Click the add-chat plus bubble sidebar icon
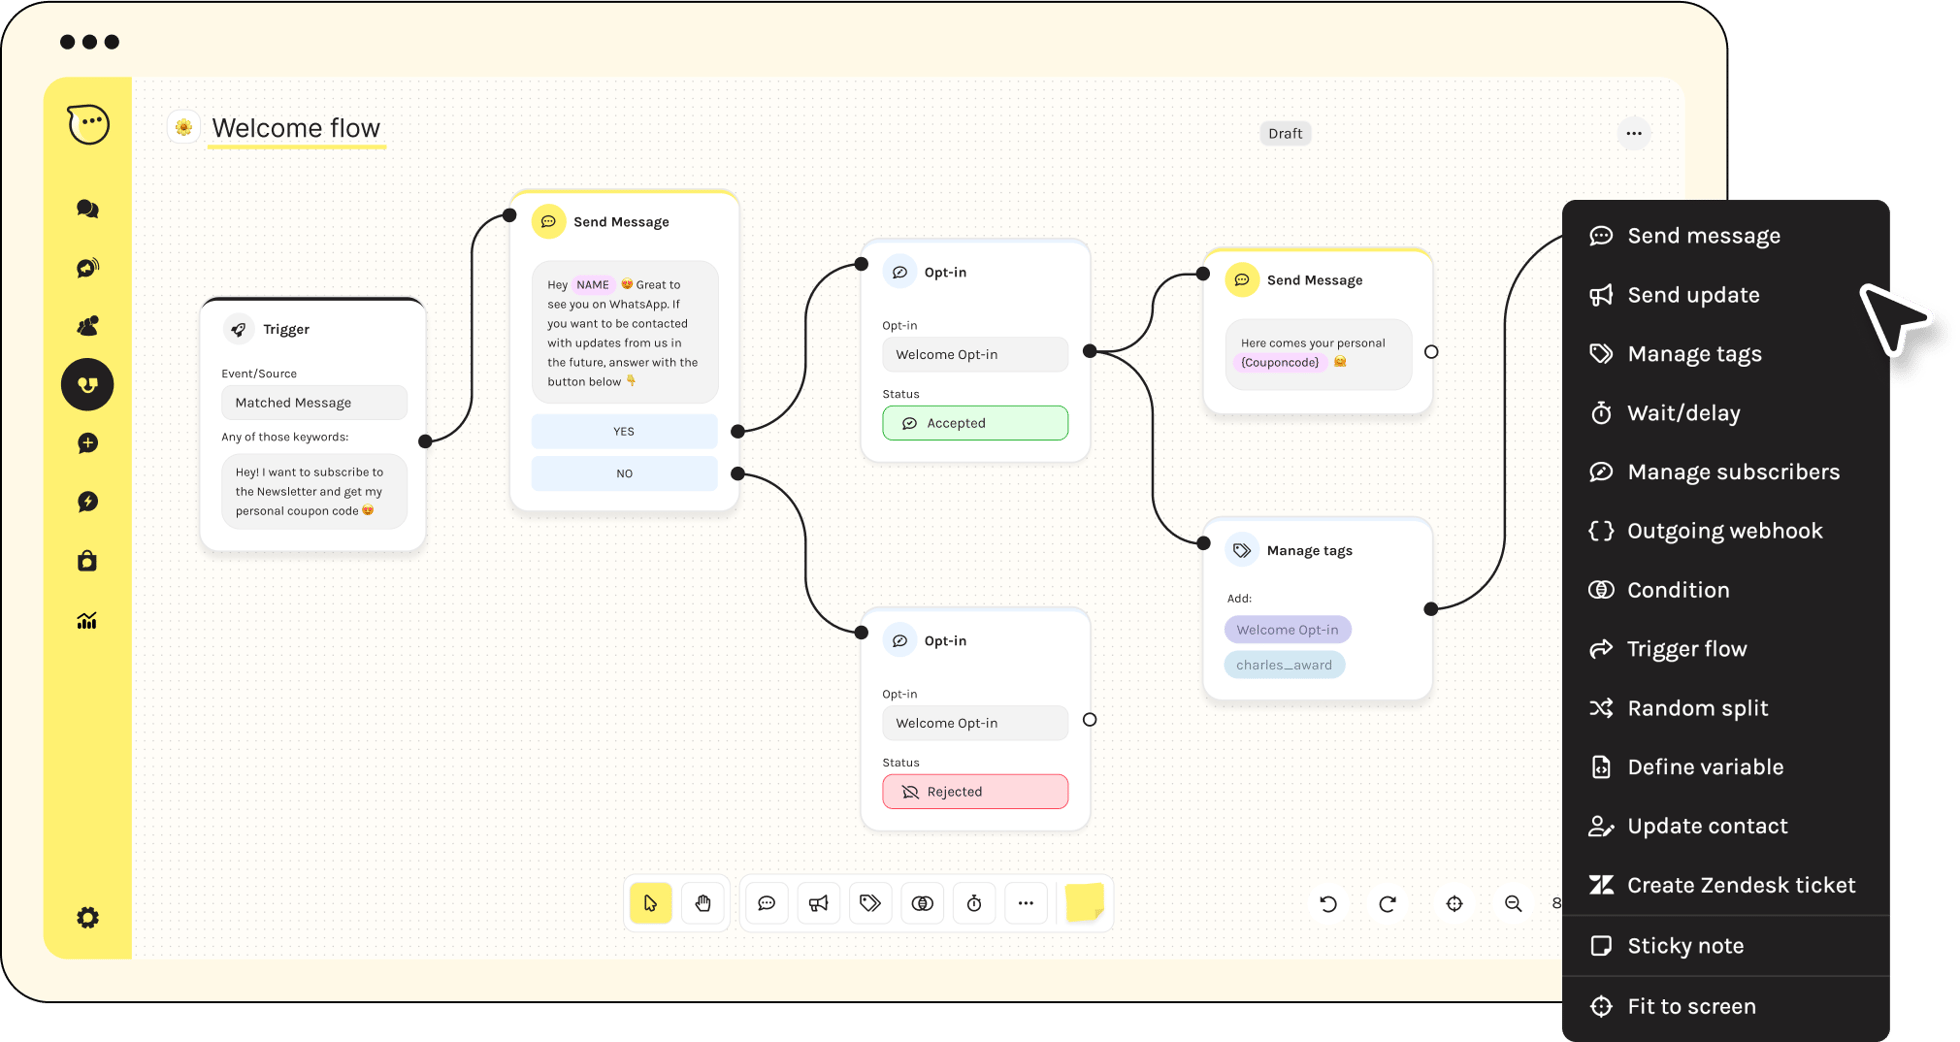 [x=88, y=443]
